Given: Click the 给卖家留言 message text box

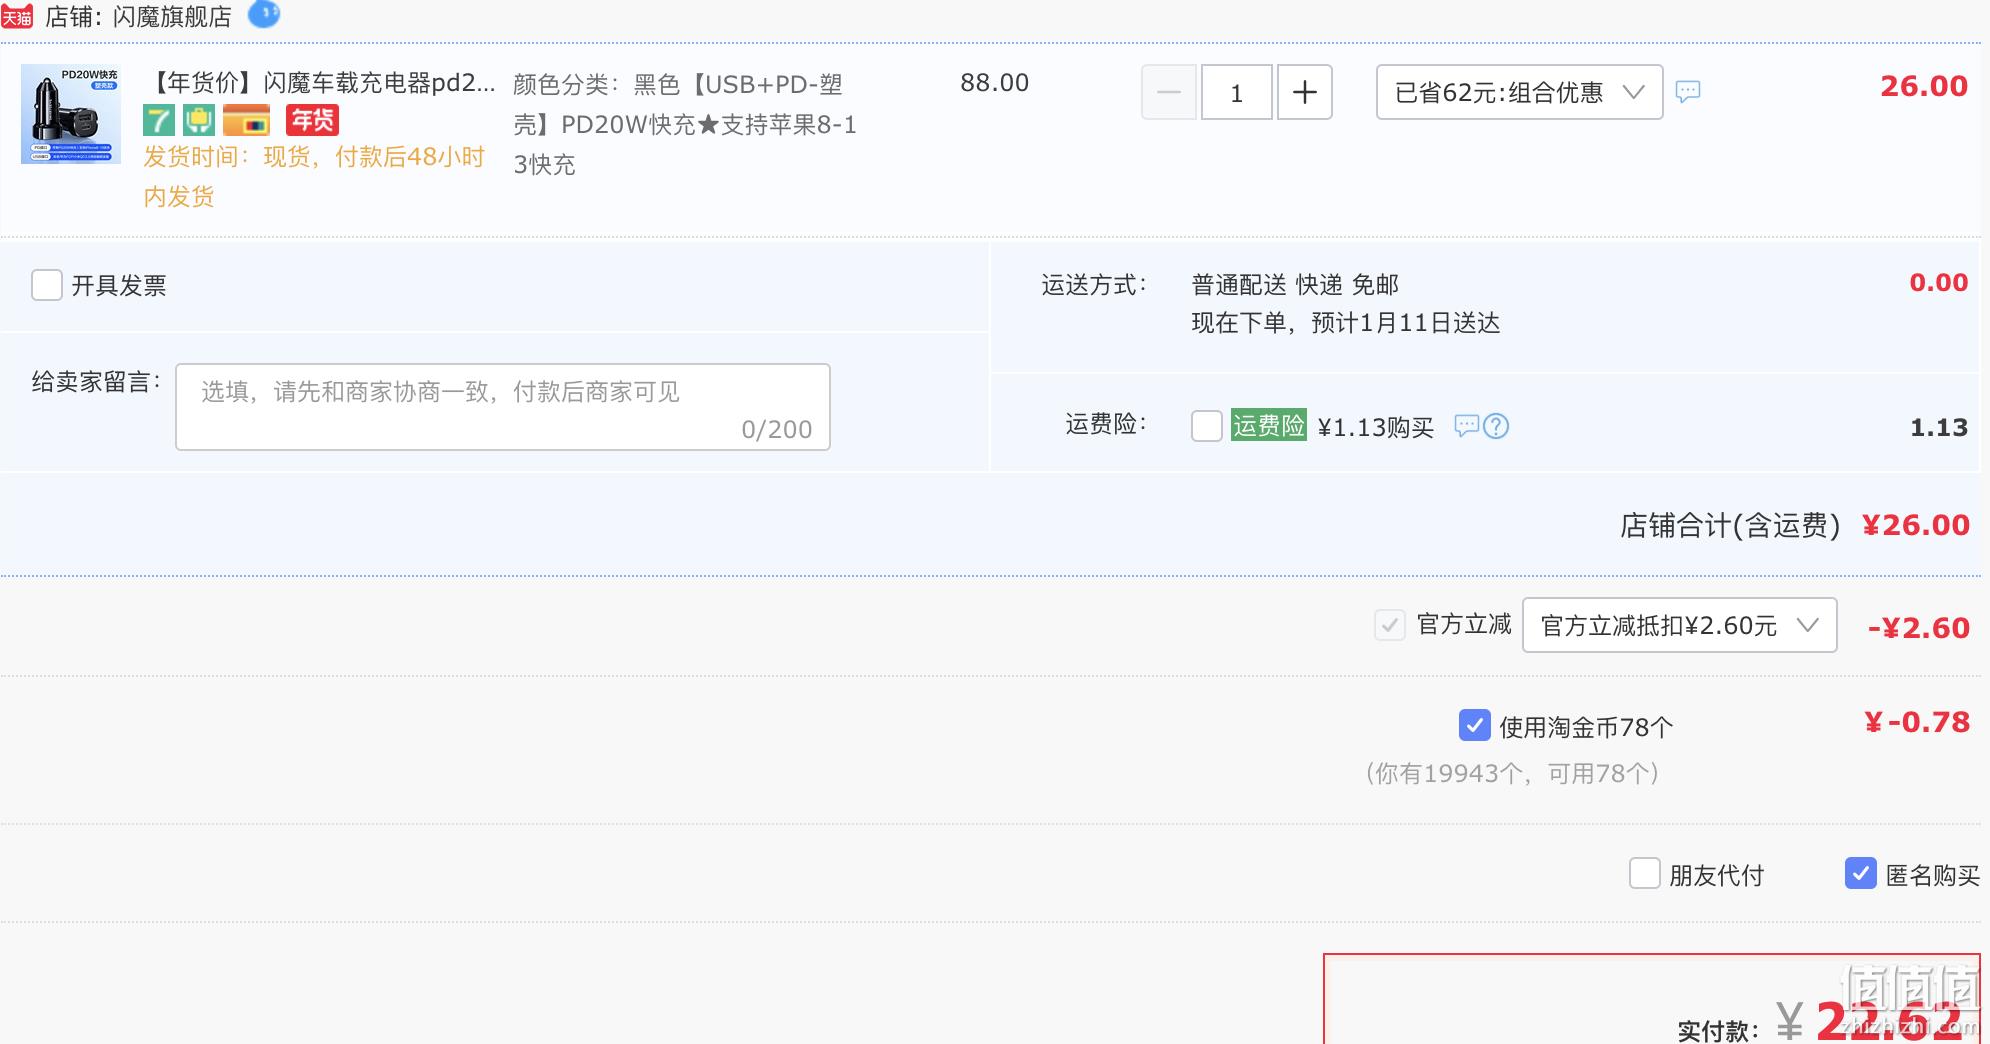Looking at the screenshot, I should 503,407.
